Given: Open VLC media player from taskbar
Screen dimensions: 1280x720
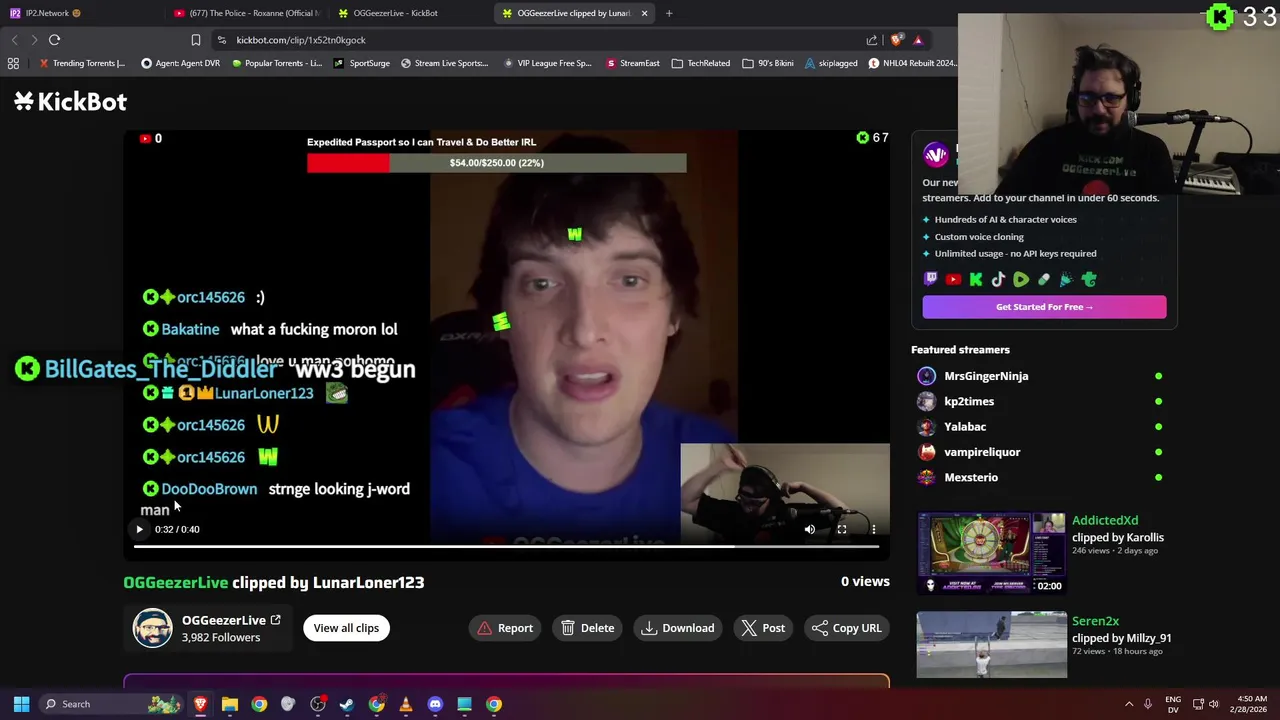Looking at the screenshot, I should click(x=406, y=704).
